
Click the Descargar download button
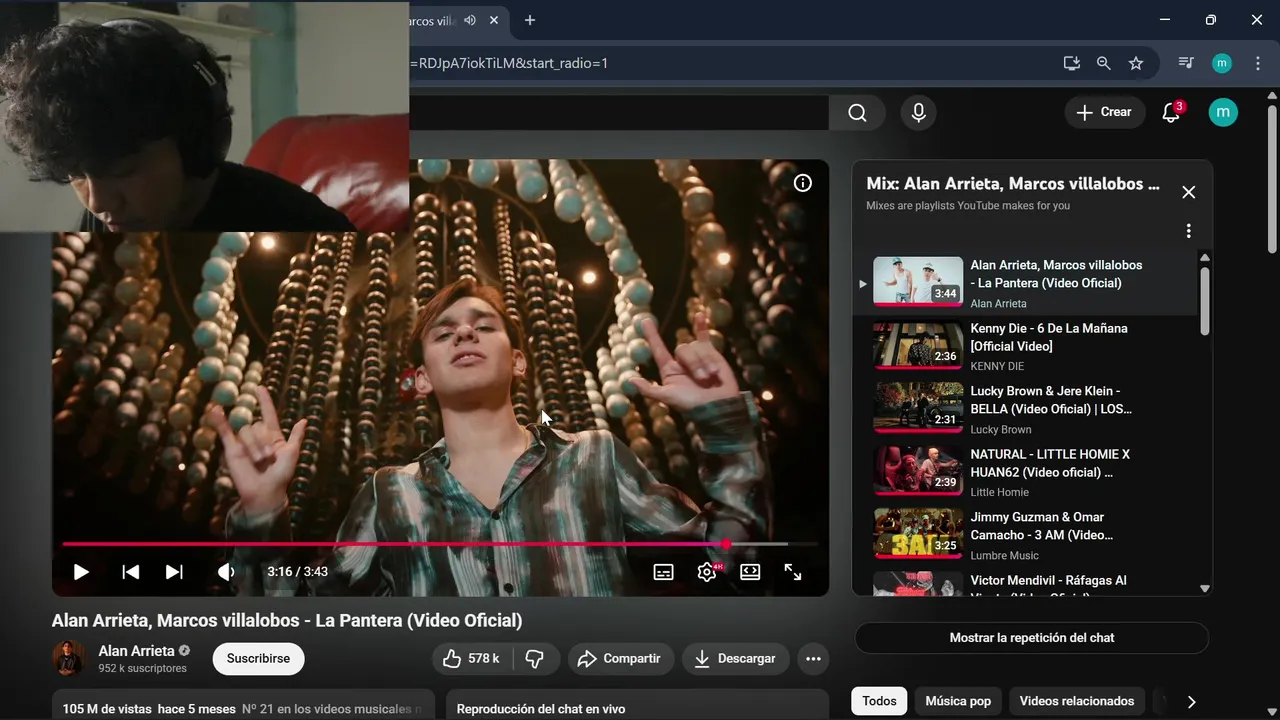click(736, 659)
